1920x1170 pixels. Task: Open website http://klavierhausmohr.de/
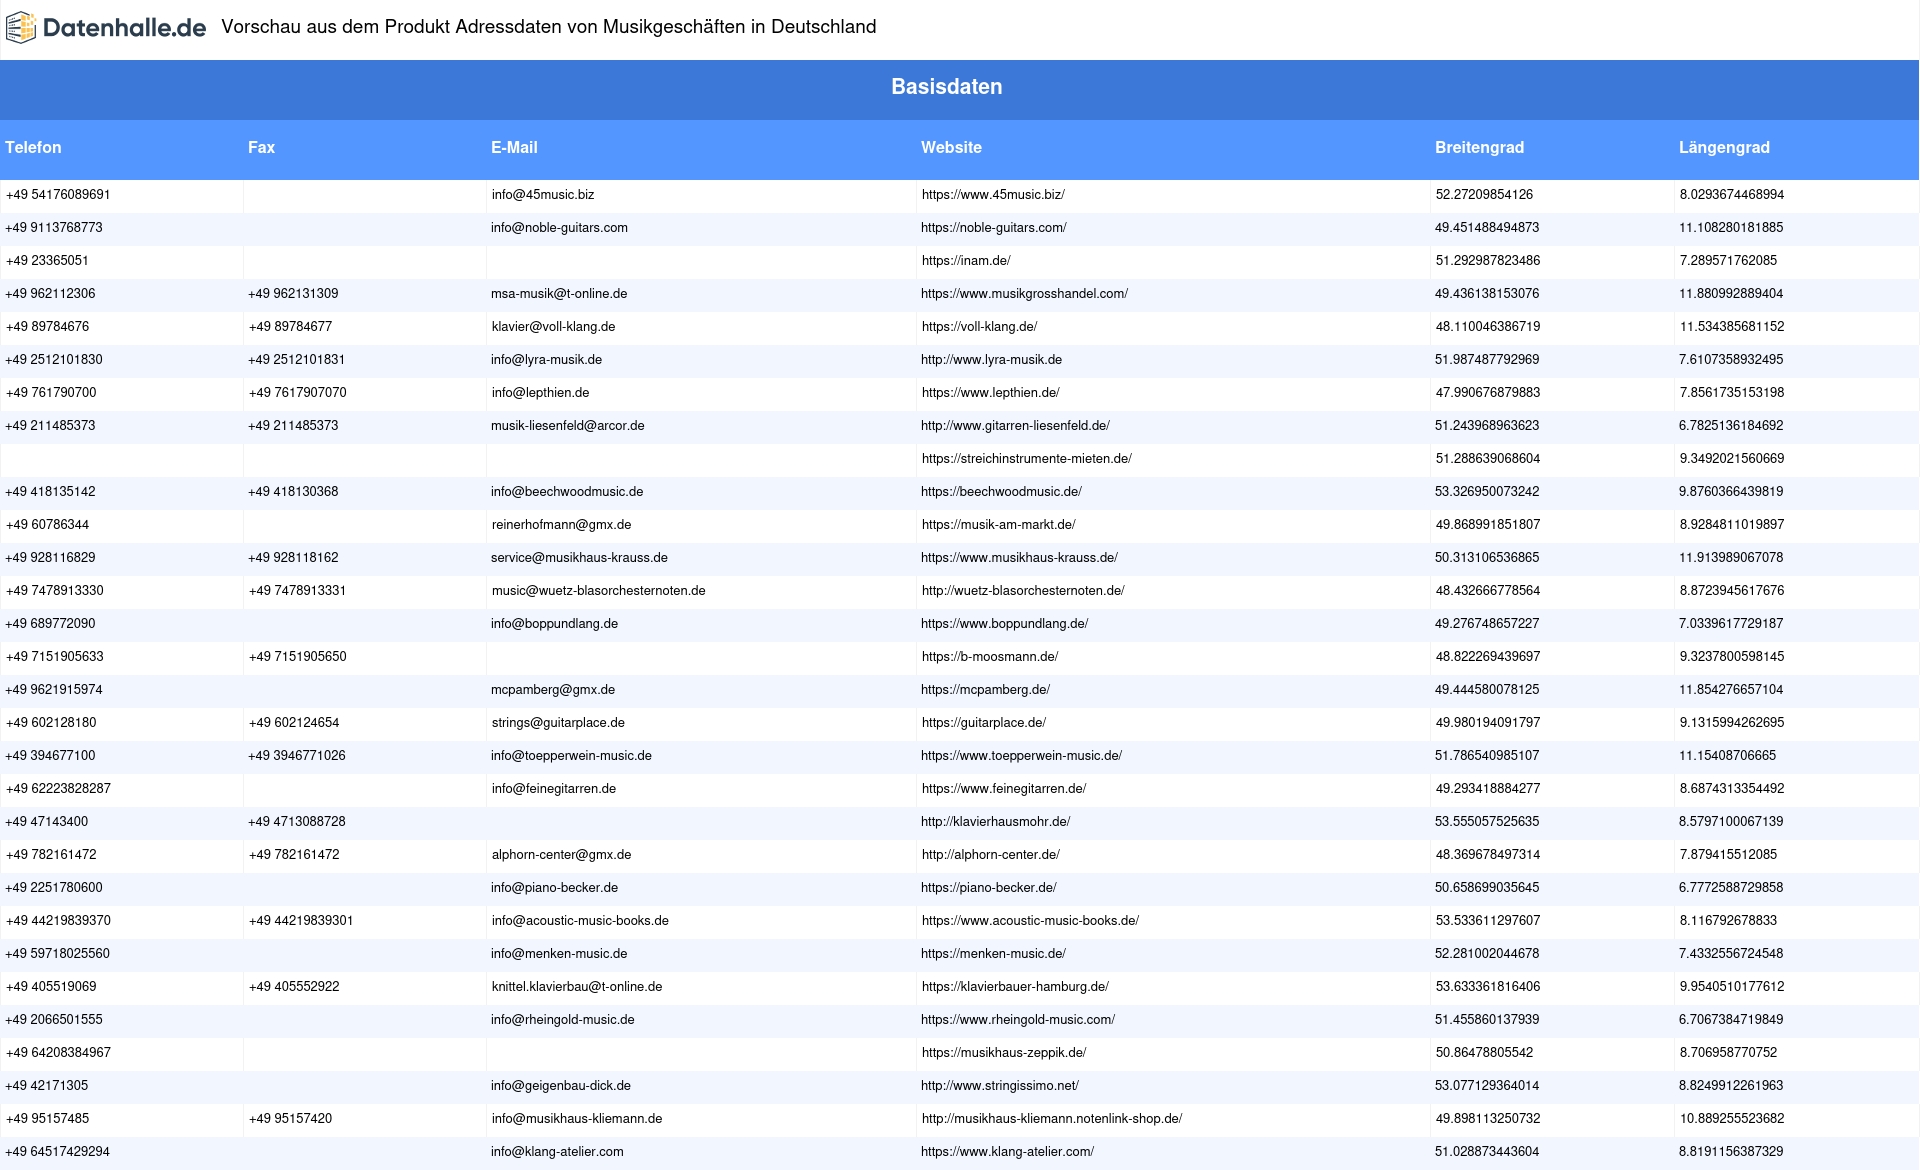click(x=995, y=822)
